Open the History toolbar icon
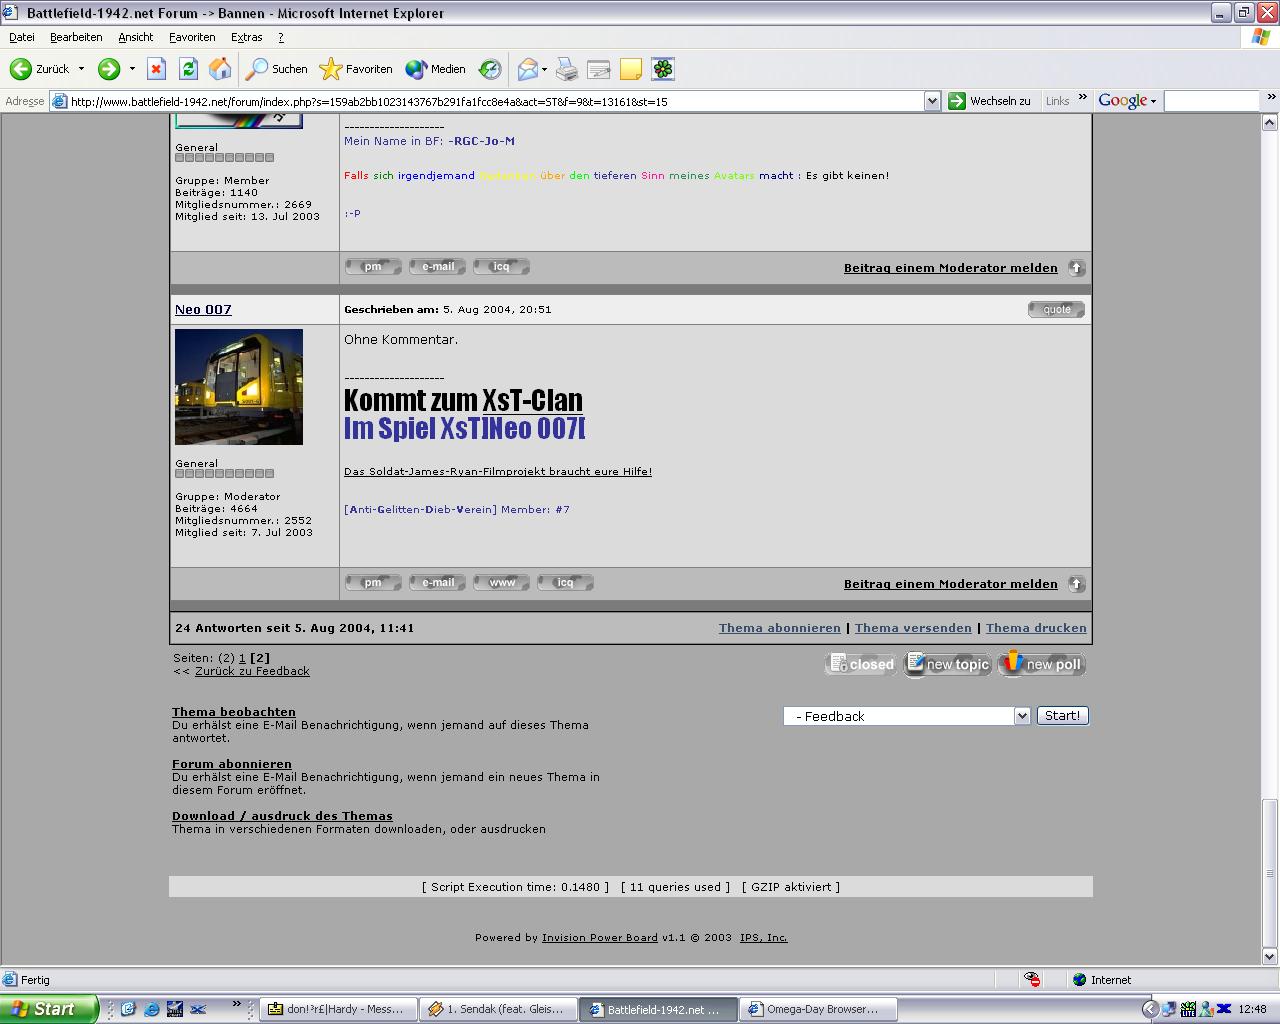1280x1024 pixels. [x=490, y=69]
